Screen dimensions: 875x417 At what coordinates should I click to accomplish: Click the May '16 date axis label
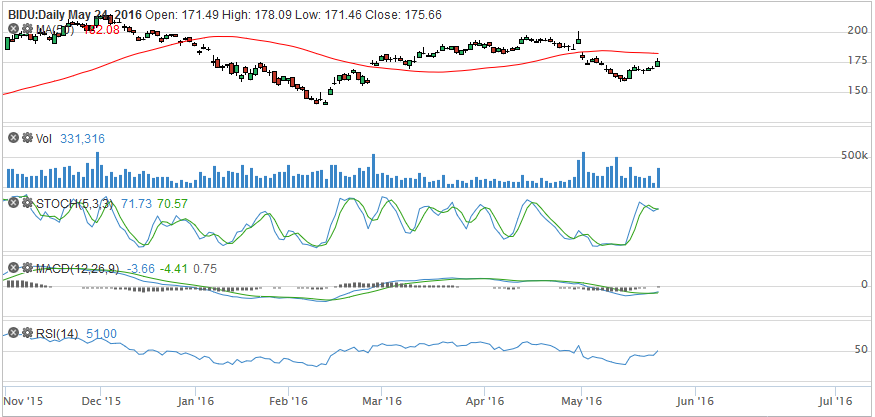(580, 401)
